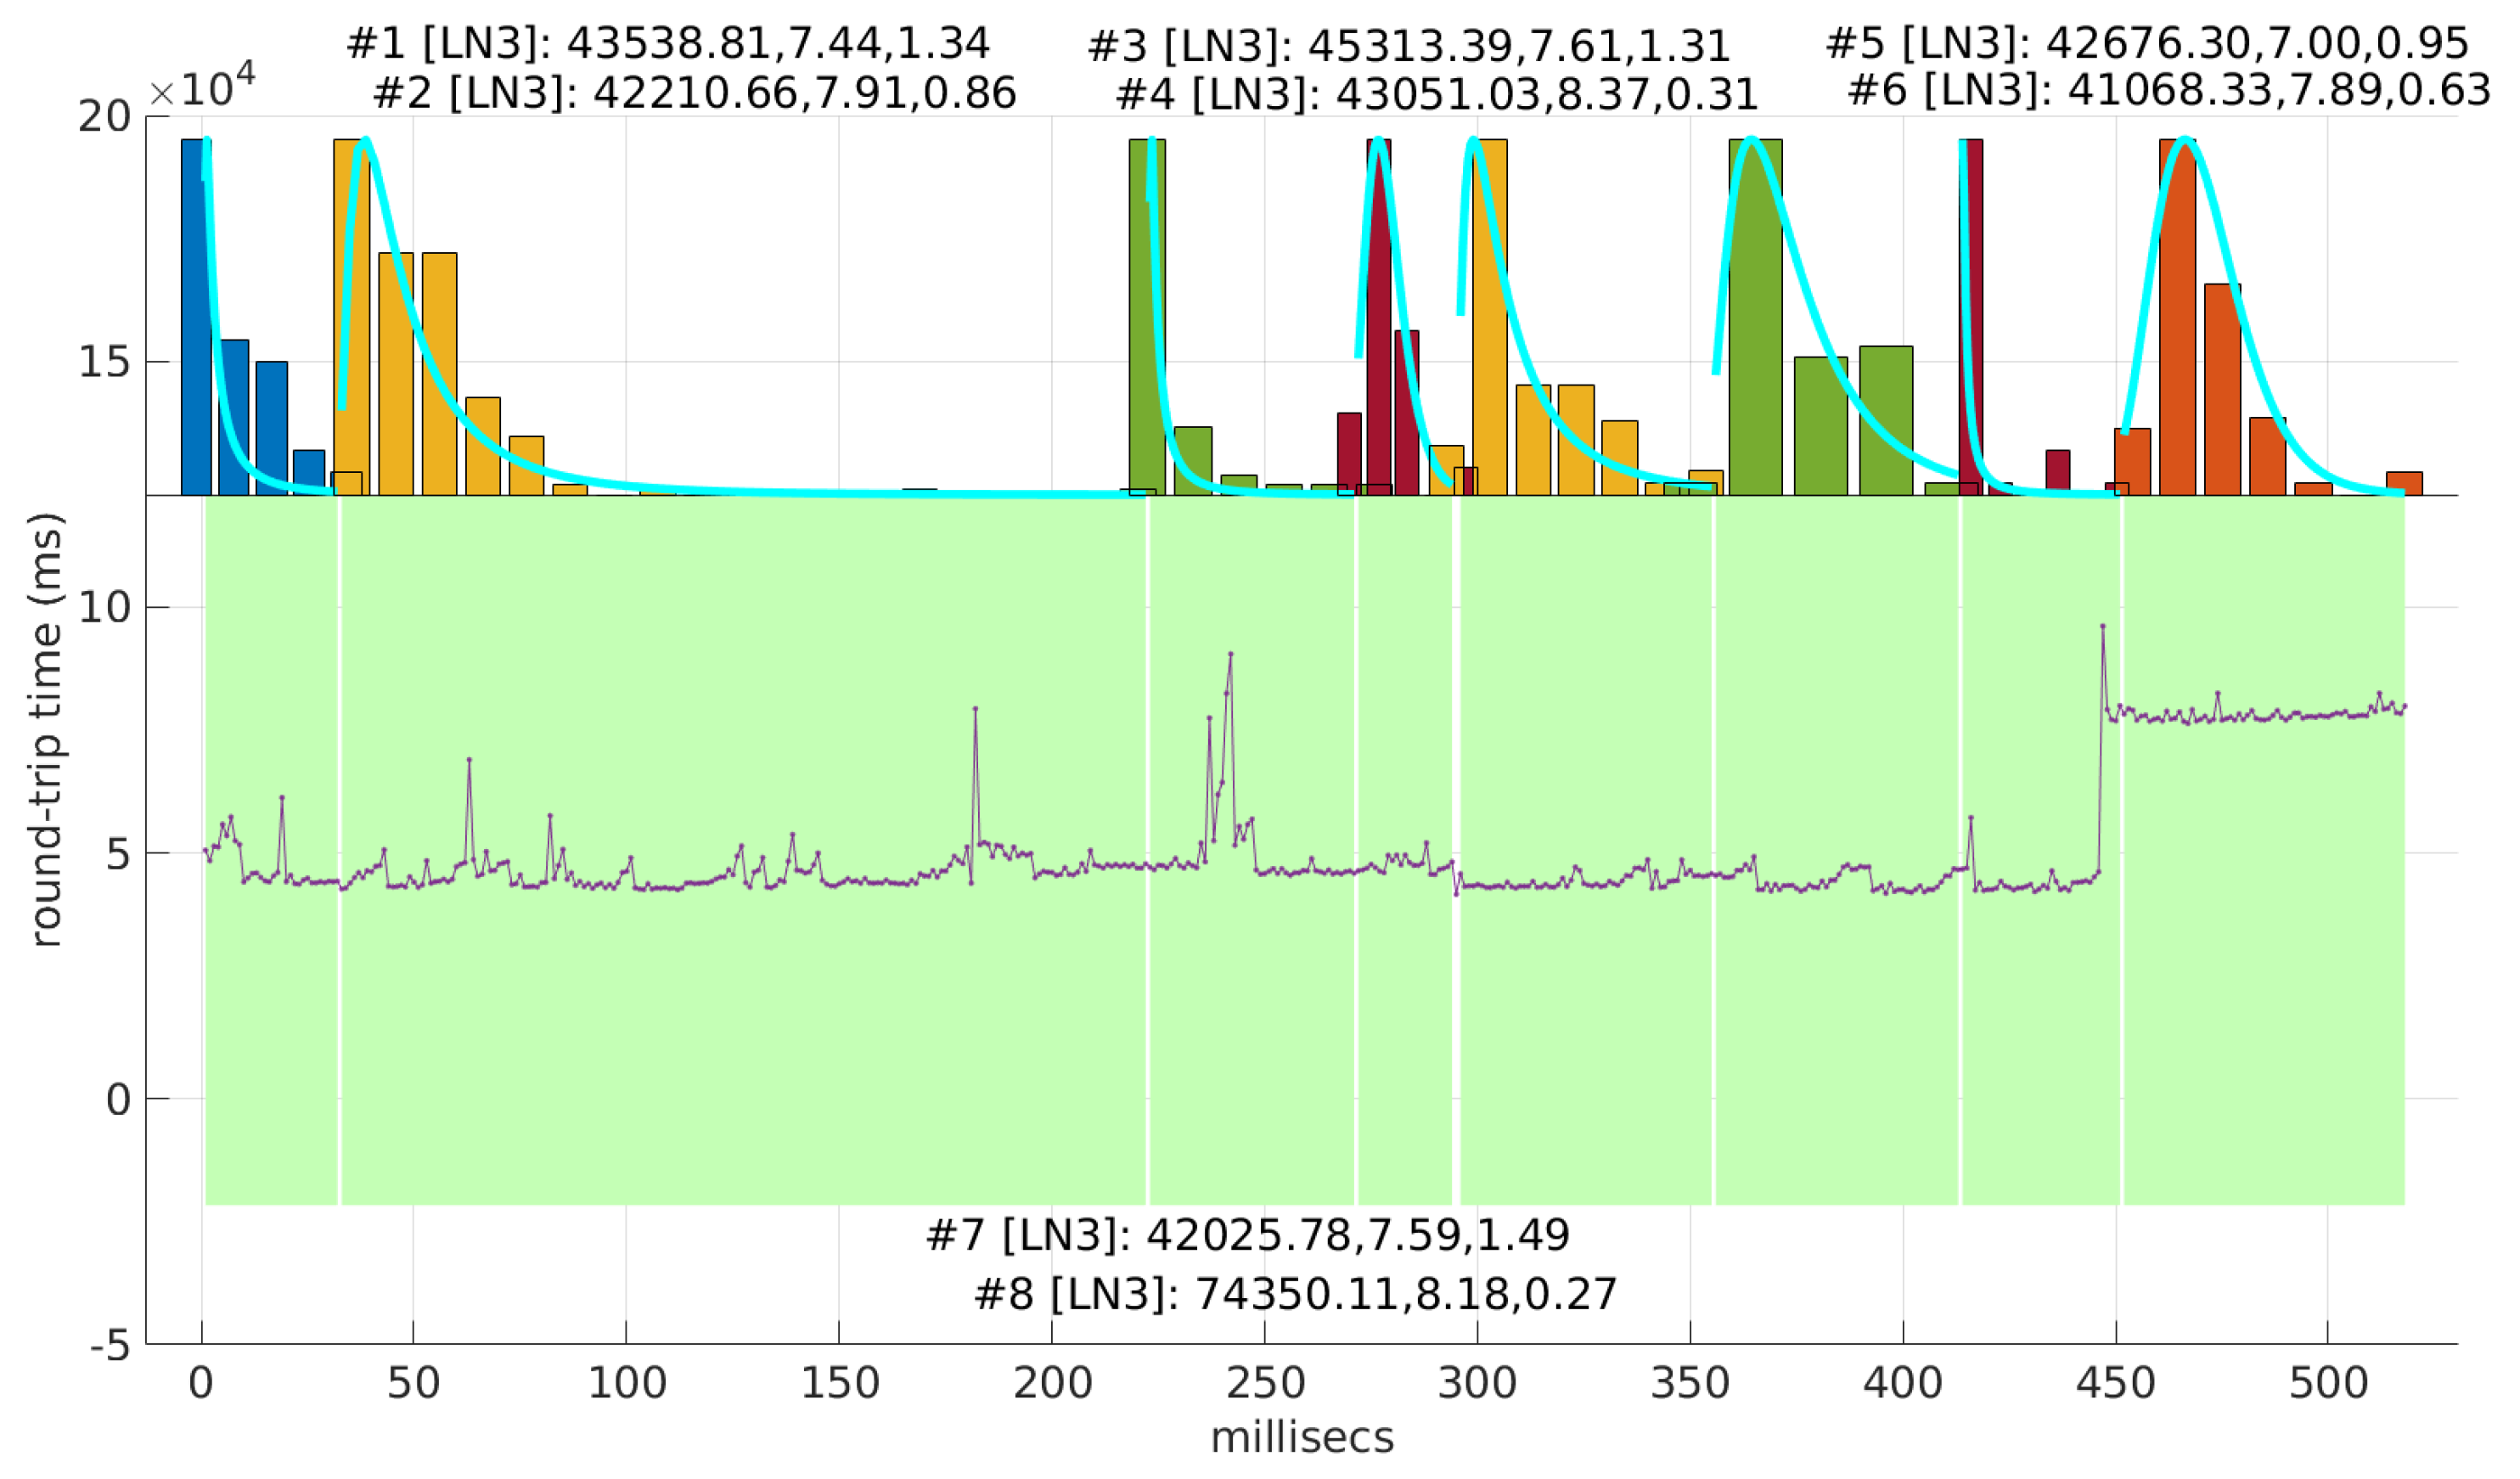
Task: Click the 'round-trip time (ms)' y-axis label
Action: coord(46,730)
